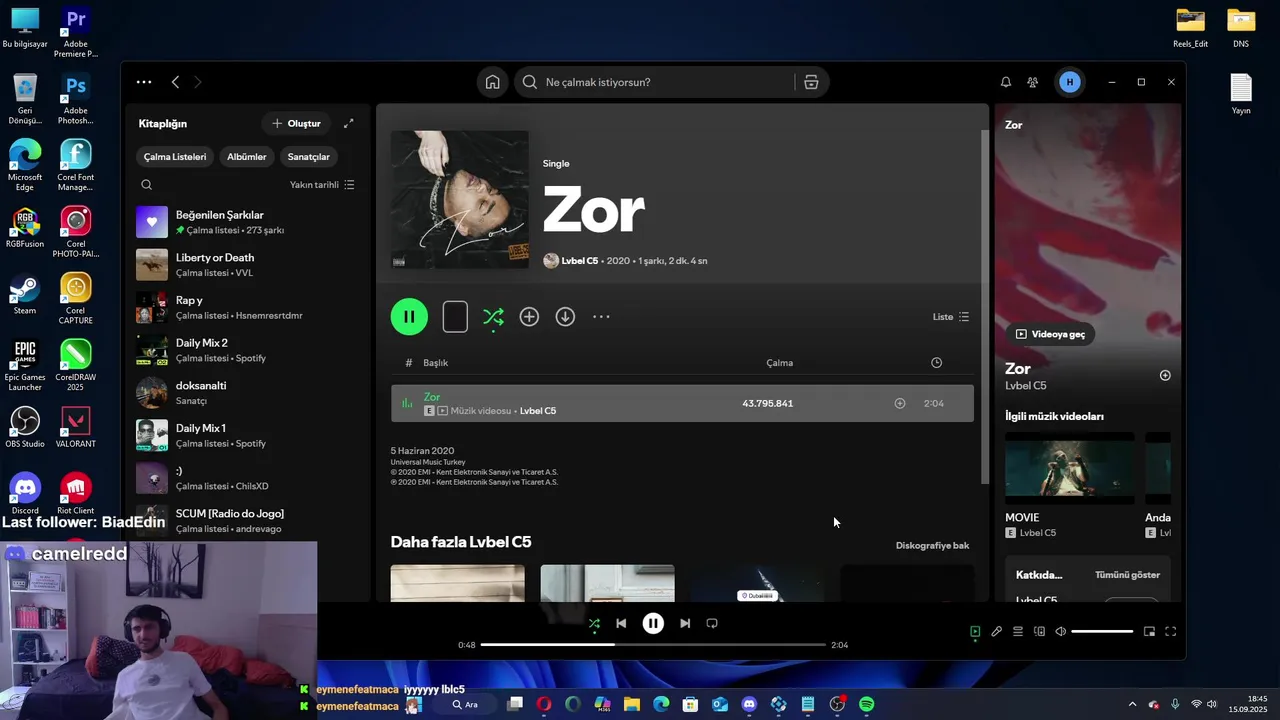Download the Zor single
The width and height of the screenshot is (1280, 720).
565,317
